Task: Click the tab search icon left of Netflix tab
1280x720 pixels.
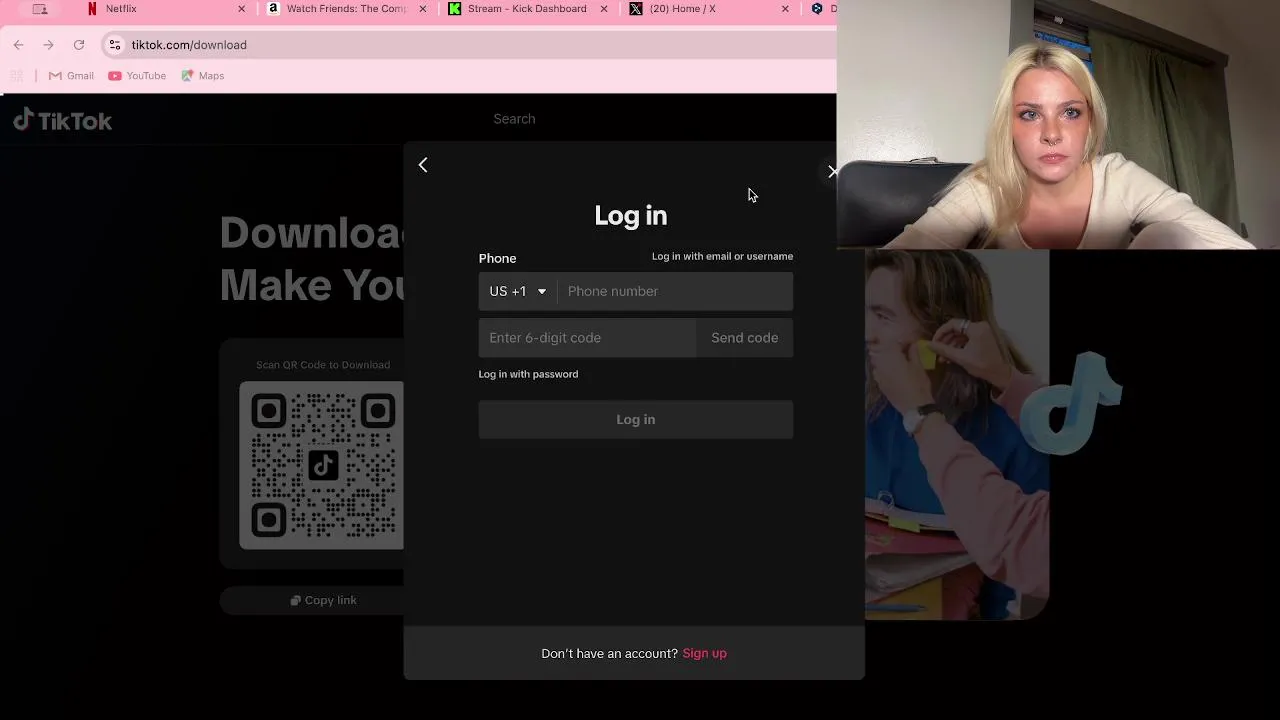Action: (x=40, y=9)
